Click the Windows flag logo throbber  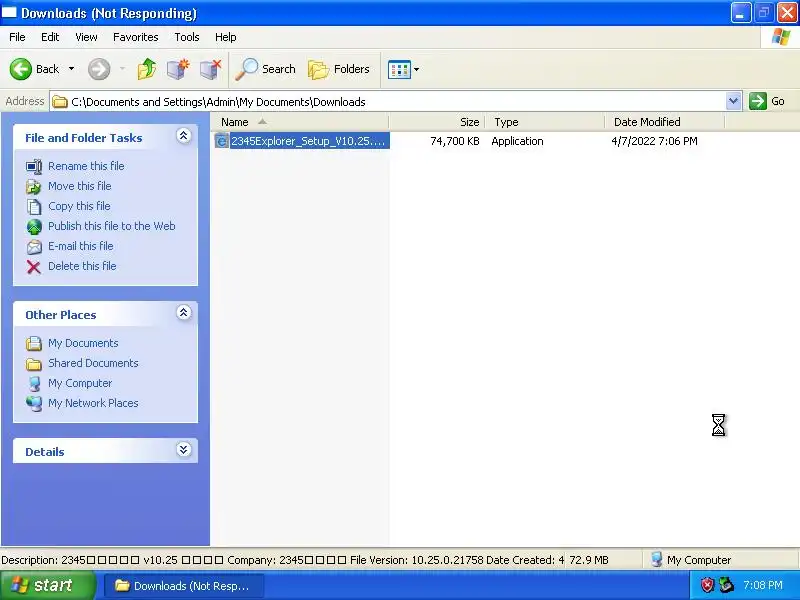(x=781, y=37)
